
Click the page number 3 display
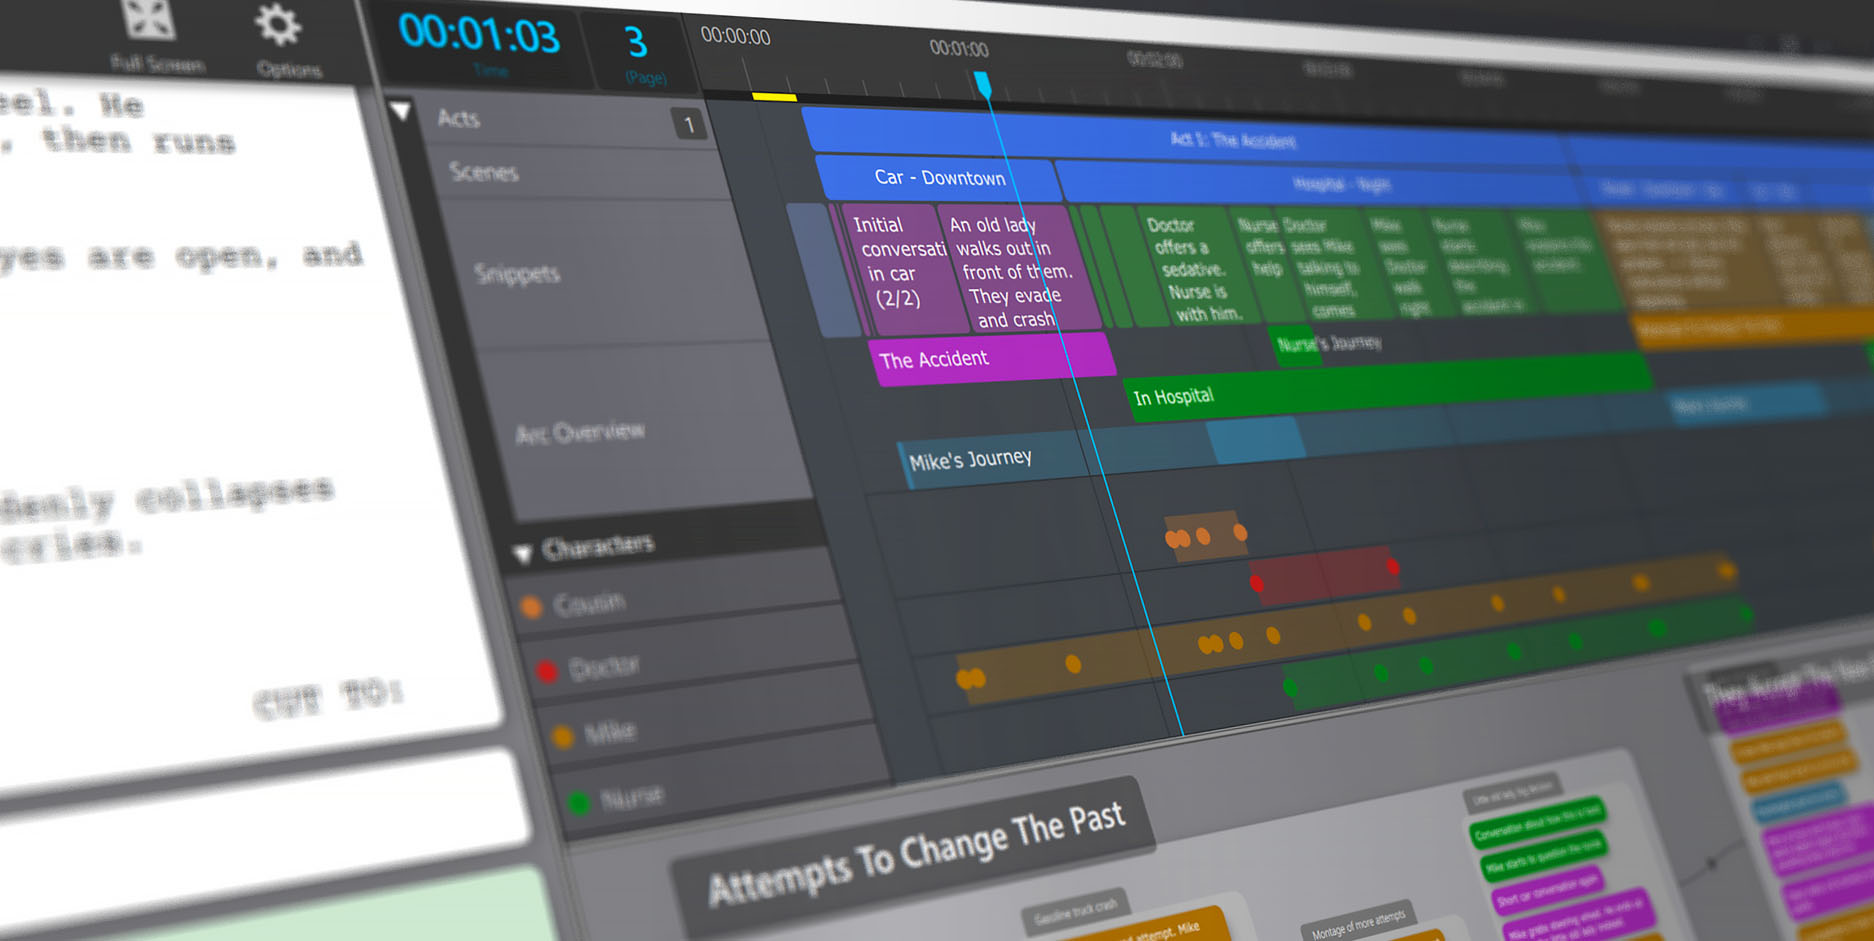636,43
